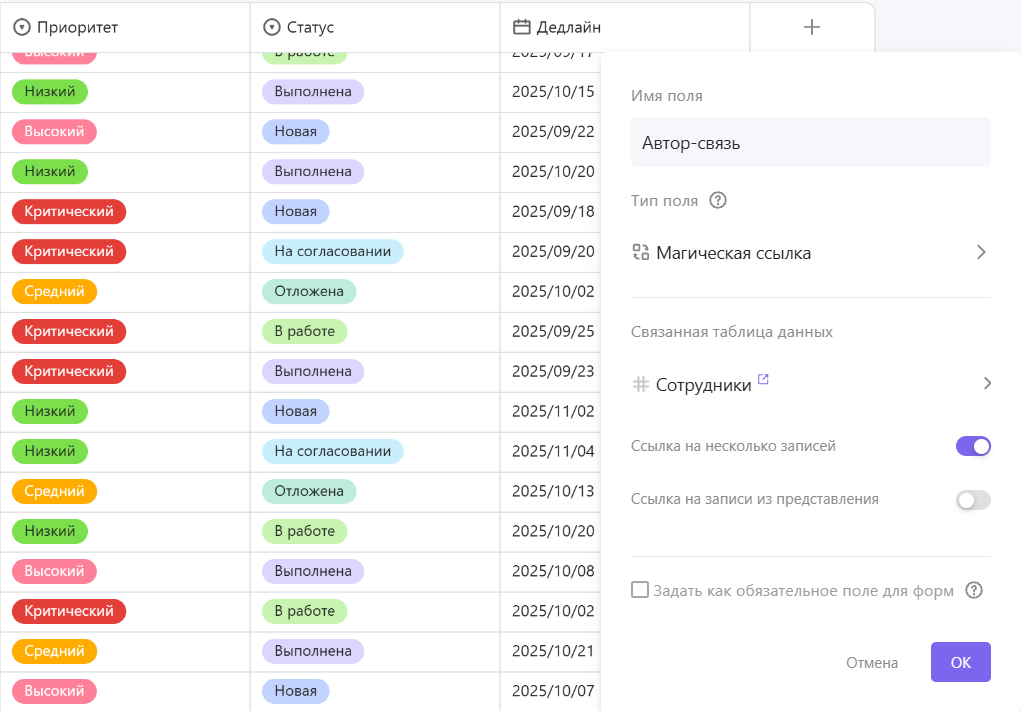This screenshot has height=711, width=1021.
Task: Click Низкий priority in 2025/11/04 row
Action: tap(49, 451)
